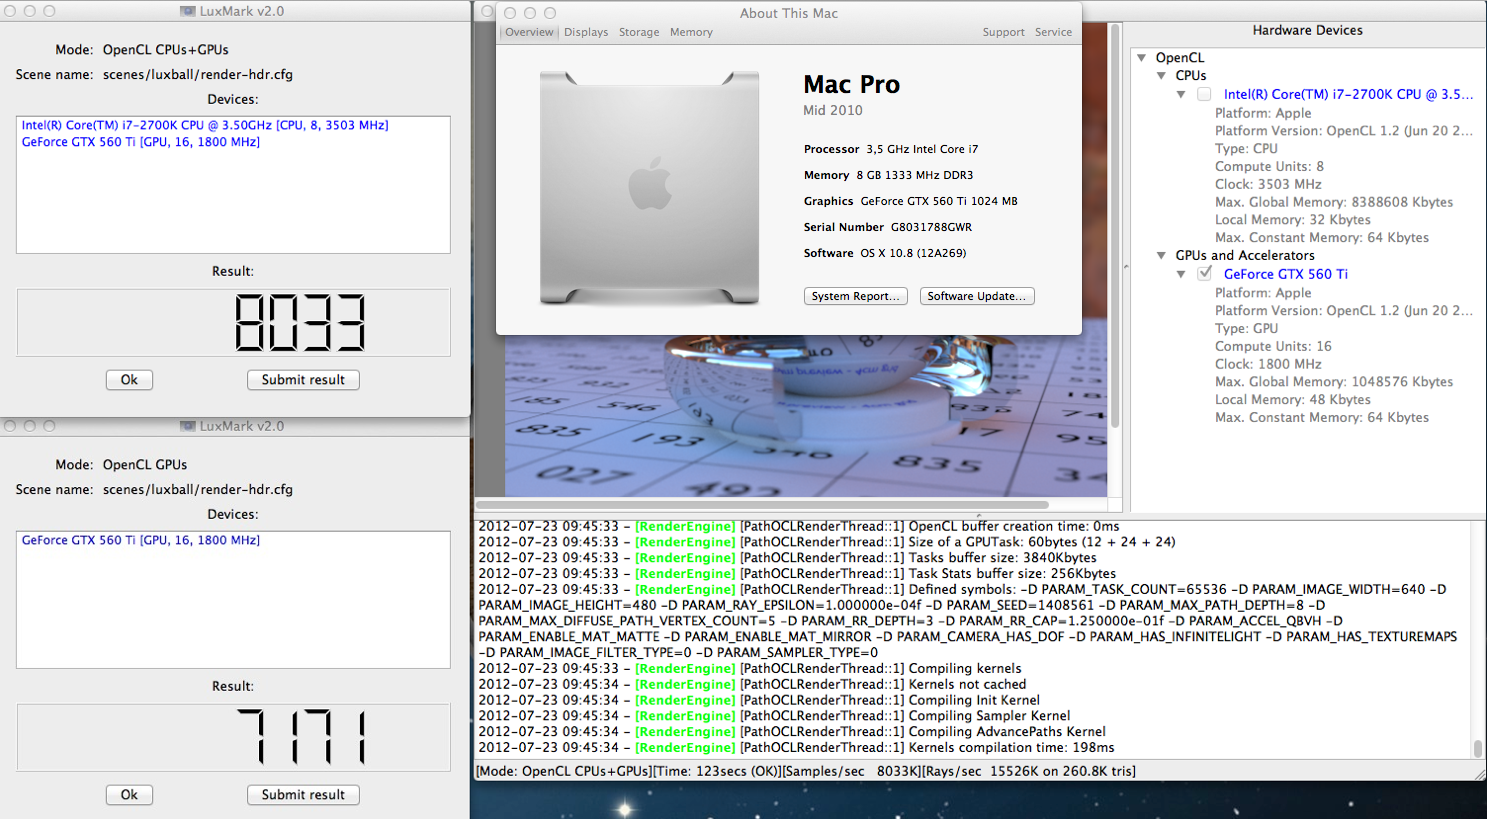The width and height of the screenshot is (1487, 819).
Task: Select Intel(R) Core(TM) i7-2700K tree entry
Action: (x=1348, y=94)
